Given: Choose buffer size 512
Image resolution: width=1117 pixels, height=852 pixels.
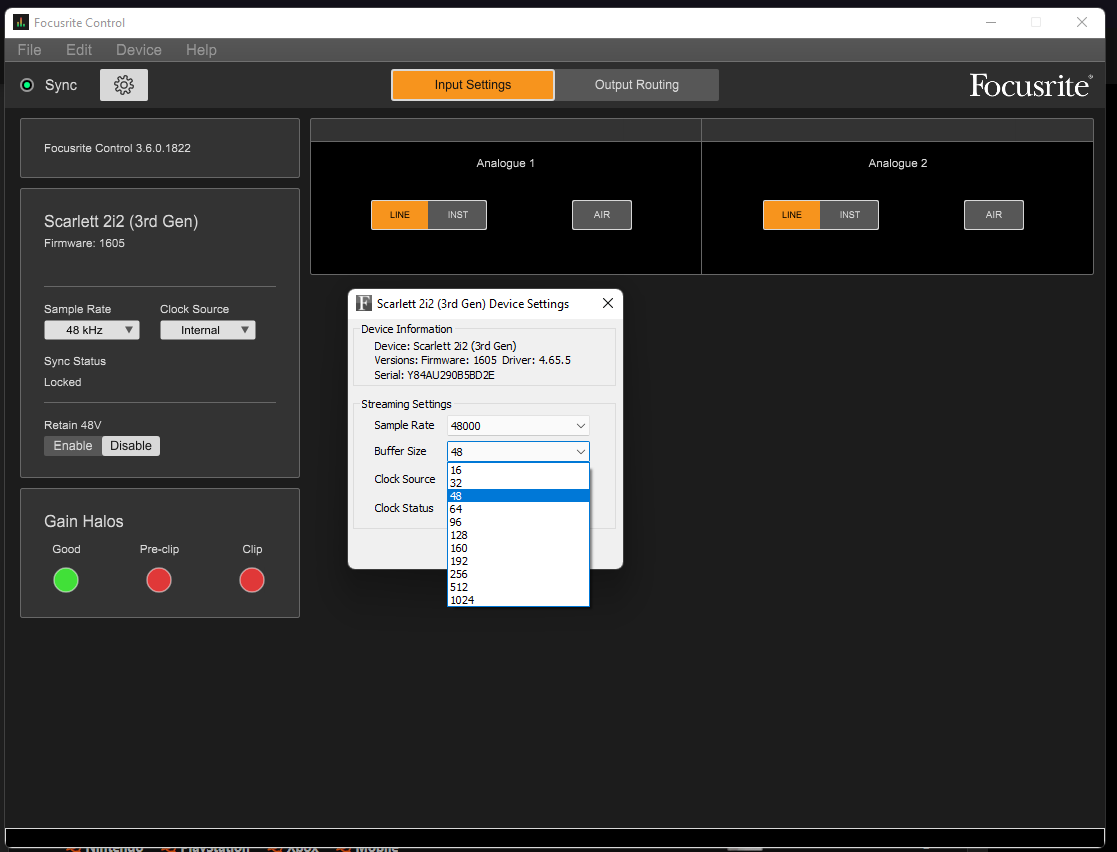Looking at the screenshot, I should pyautogui.click(x=518, y=587).
